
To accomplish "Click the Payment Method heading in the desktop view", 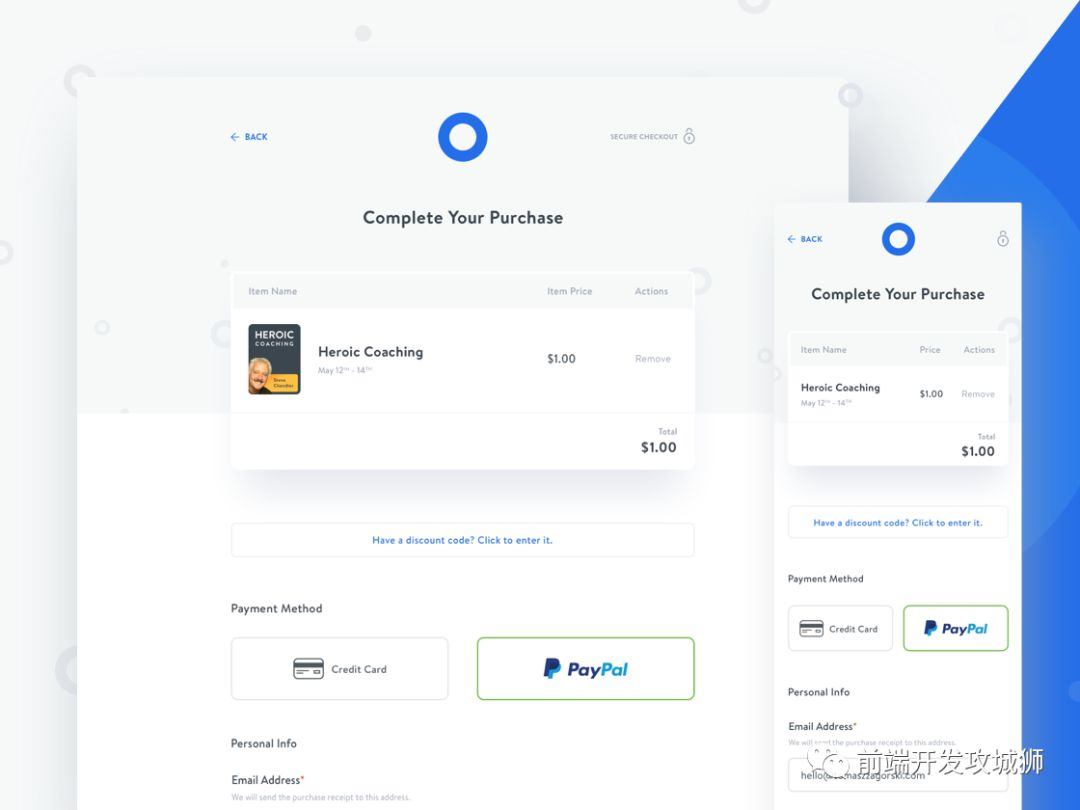I will pos(277,609).
